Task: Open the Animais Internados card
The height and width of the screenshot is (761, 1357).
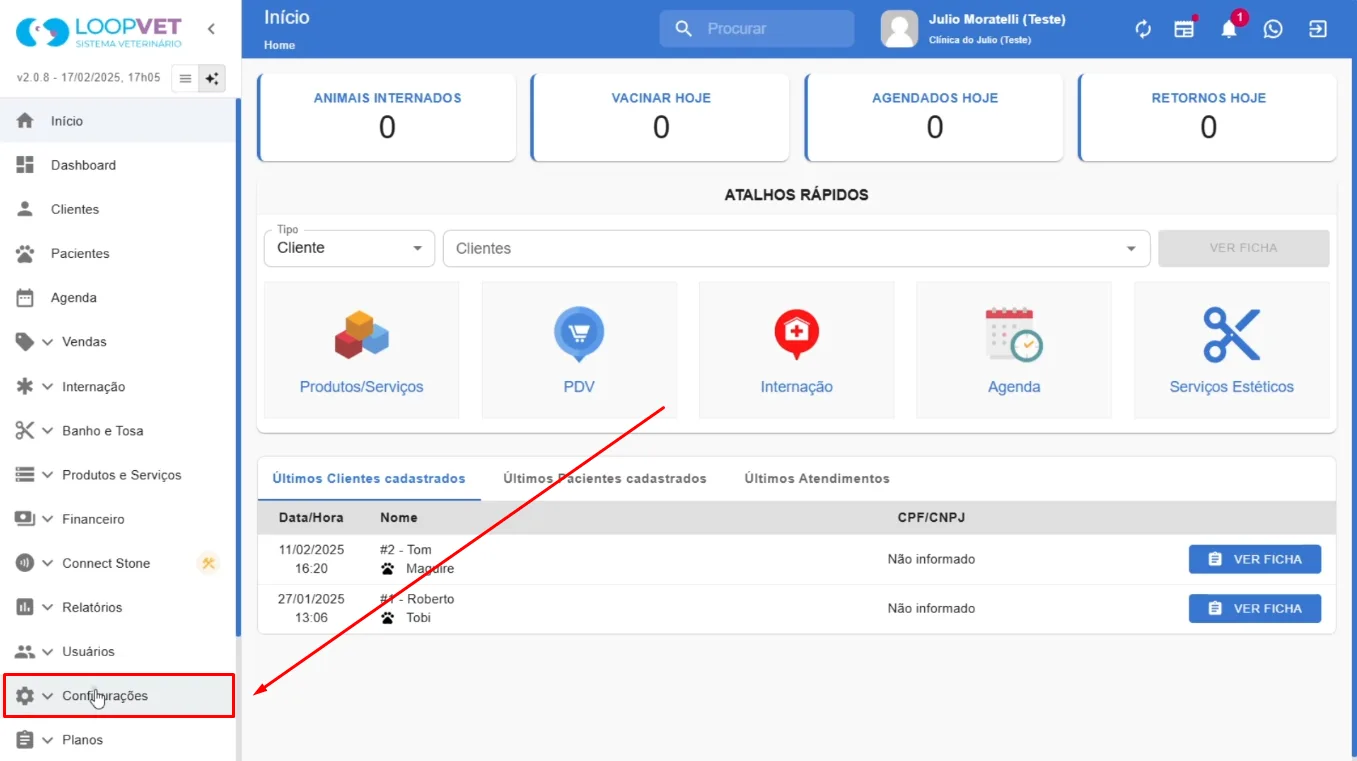Action: 387,117
